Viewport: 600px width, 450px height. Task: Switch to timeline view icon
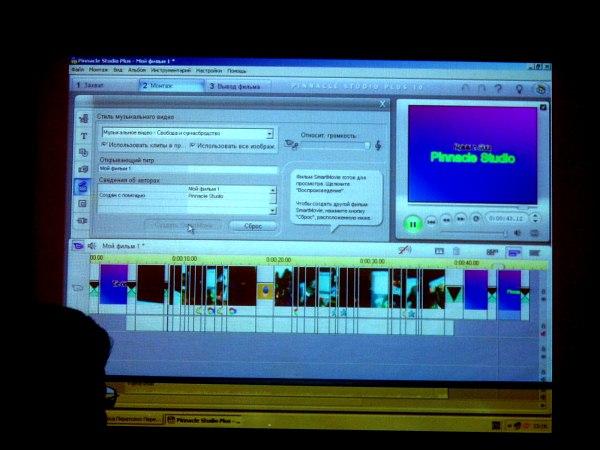pos(514,253)
